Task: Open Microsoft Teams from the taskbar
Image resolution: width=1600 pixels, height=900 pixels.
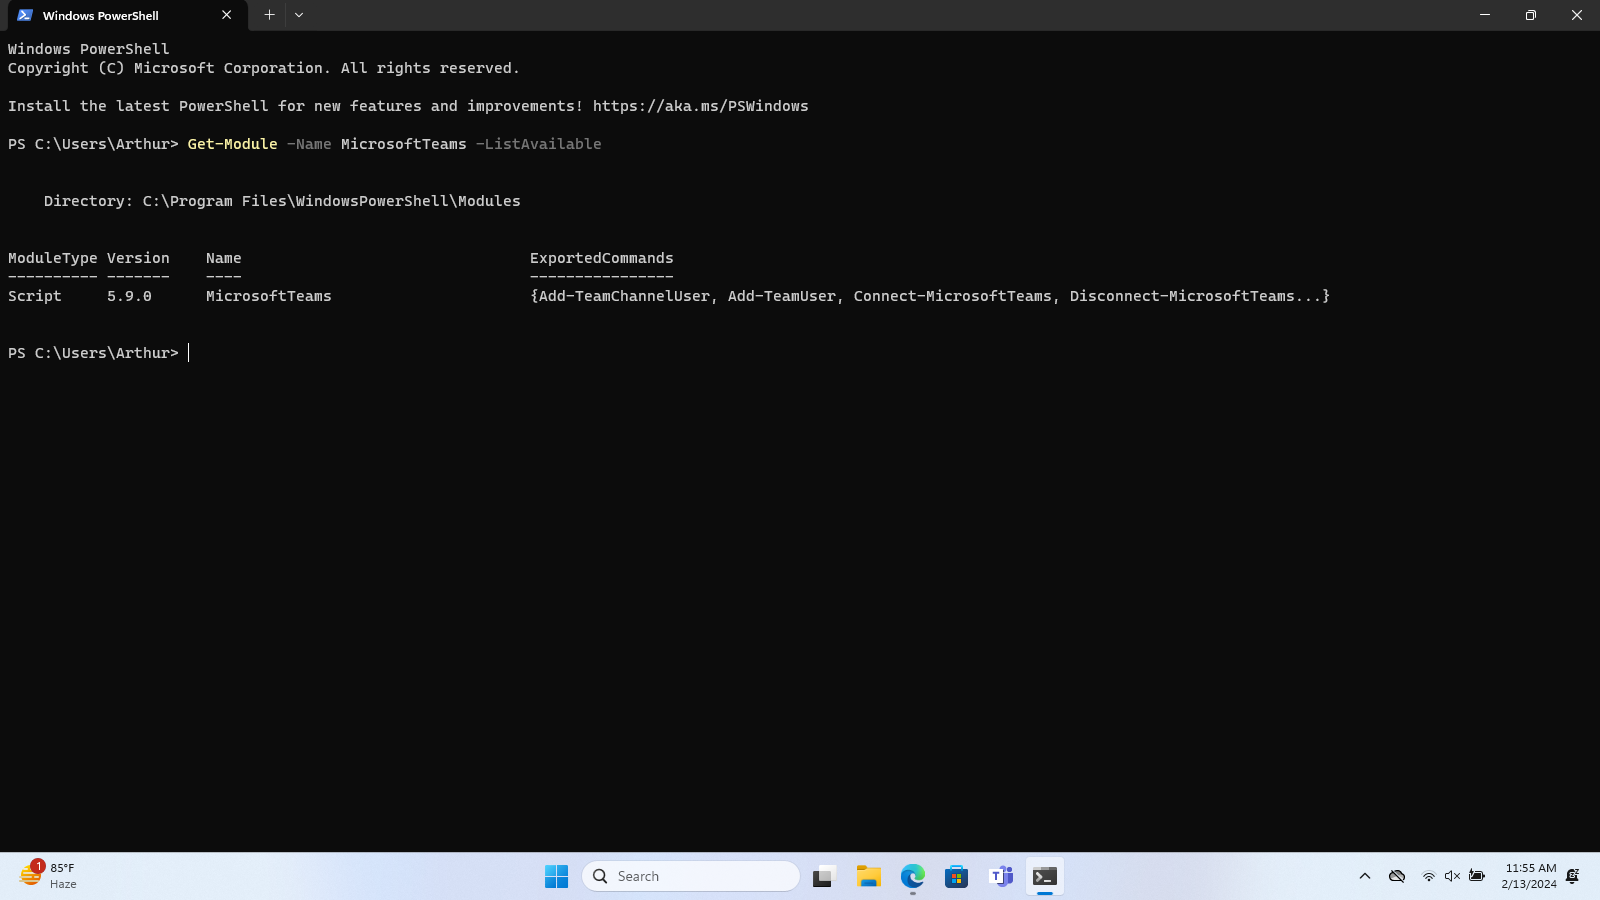Action: pos(1001,876)
